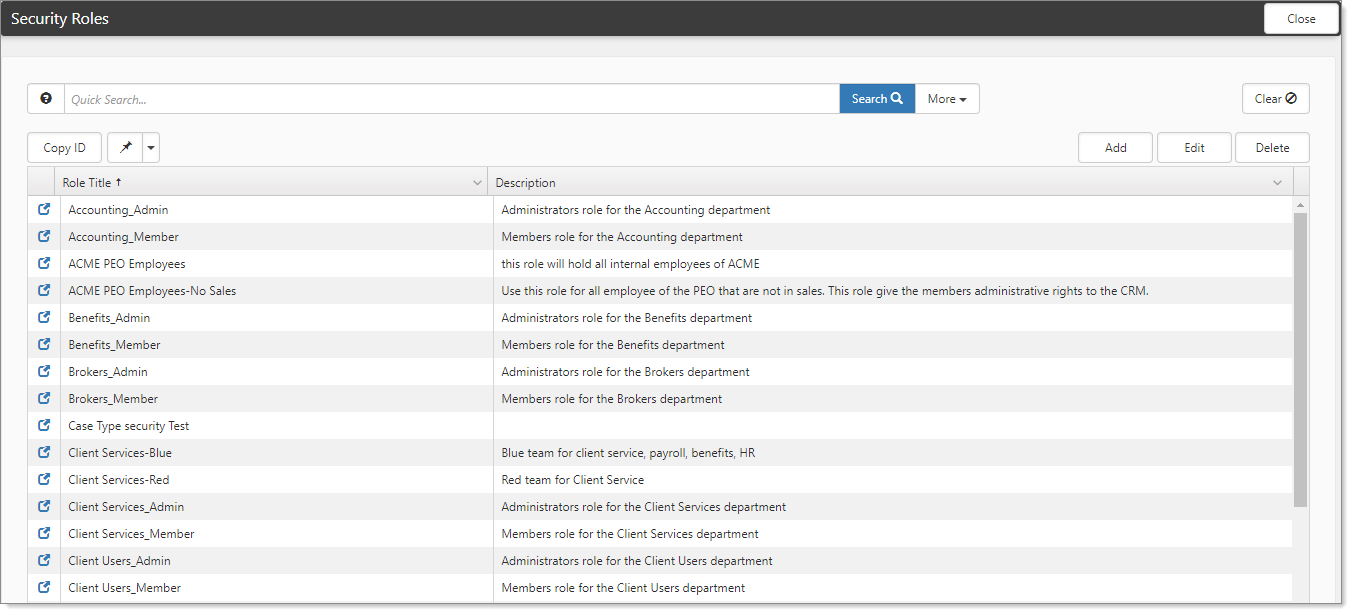This screenshot has width=1352, height=614.
Task: Open the More search options dropdown
Action: (x=946, y=99)
